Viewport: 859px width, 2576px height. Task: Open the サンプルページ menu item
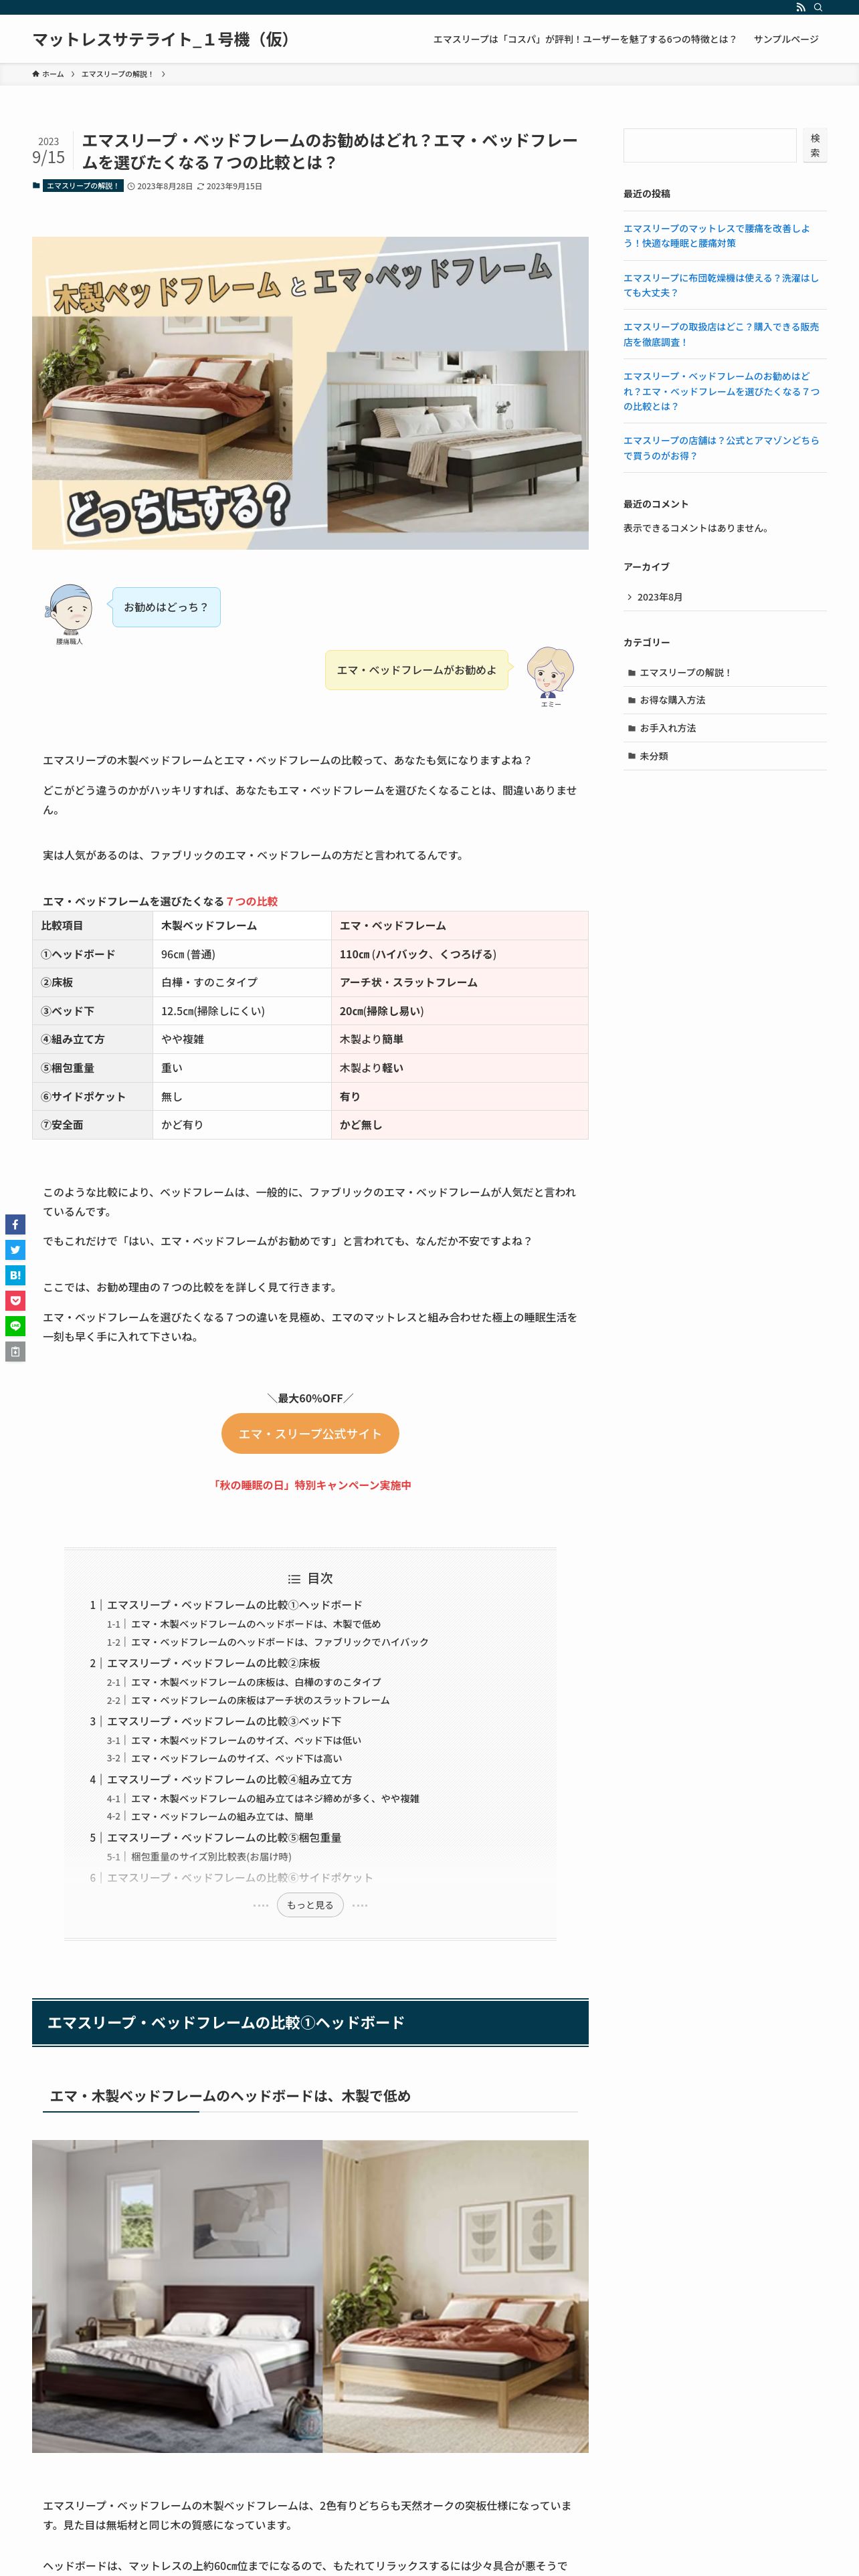click(x=786, y=39)
